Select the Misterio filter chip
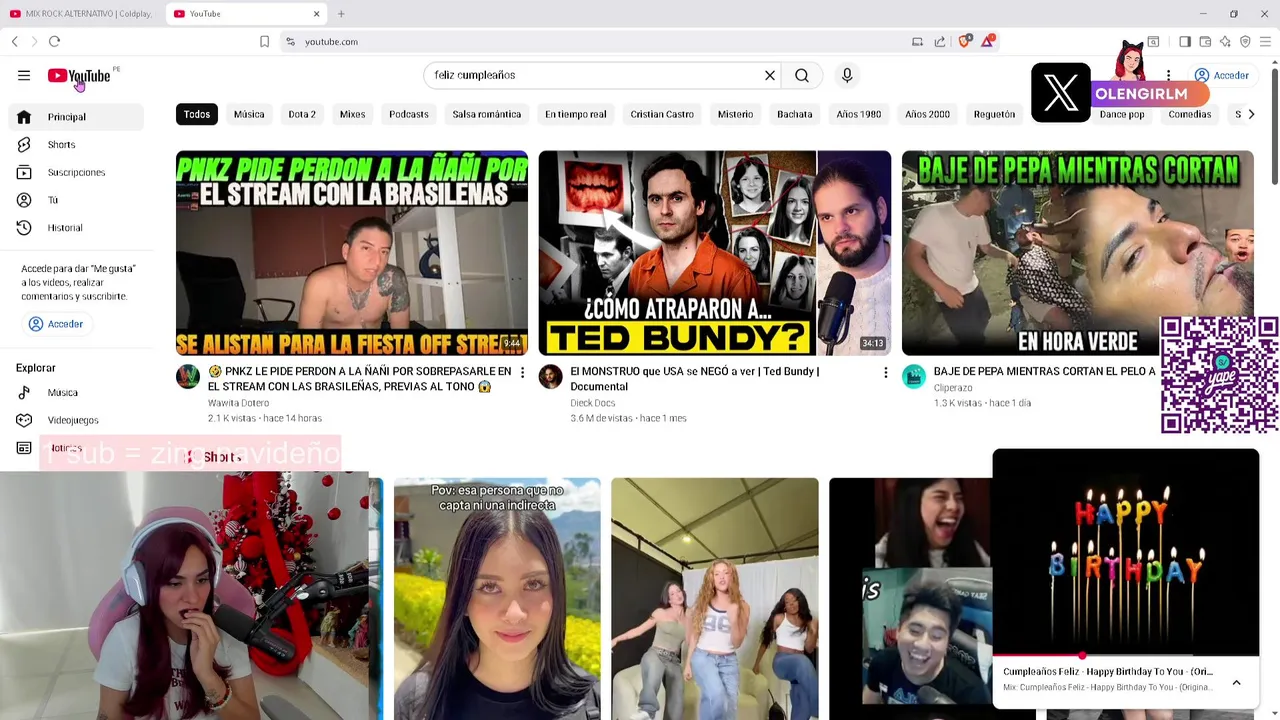This screenshot has width=1280, height=720. tap(735, 114)
